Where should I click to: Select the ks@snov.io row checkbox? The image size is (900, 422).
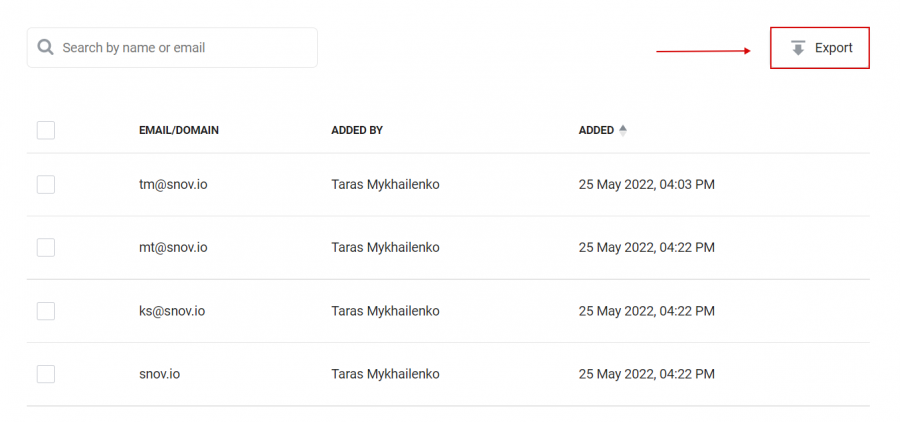point(46,311)
